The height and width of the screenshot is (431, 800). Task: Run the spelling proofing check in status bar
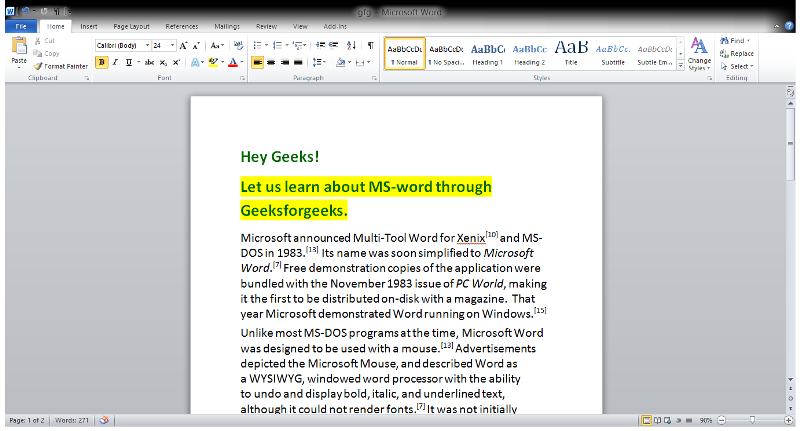coord(104,420)
